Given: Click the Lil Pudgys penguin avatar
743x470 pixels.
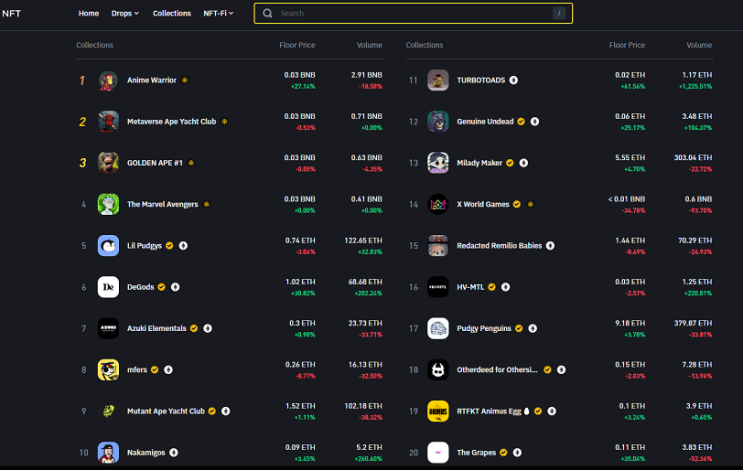Looking at the screenshot, I should pyautogui.click(x=108, y=245).
